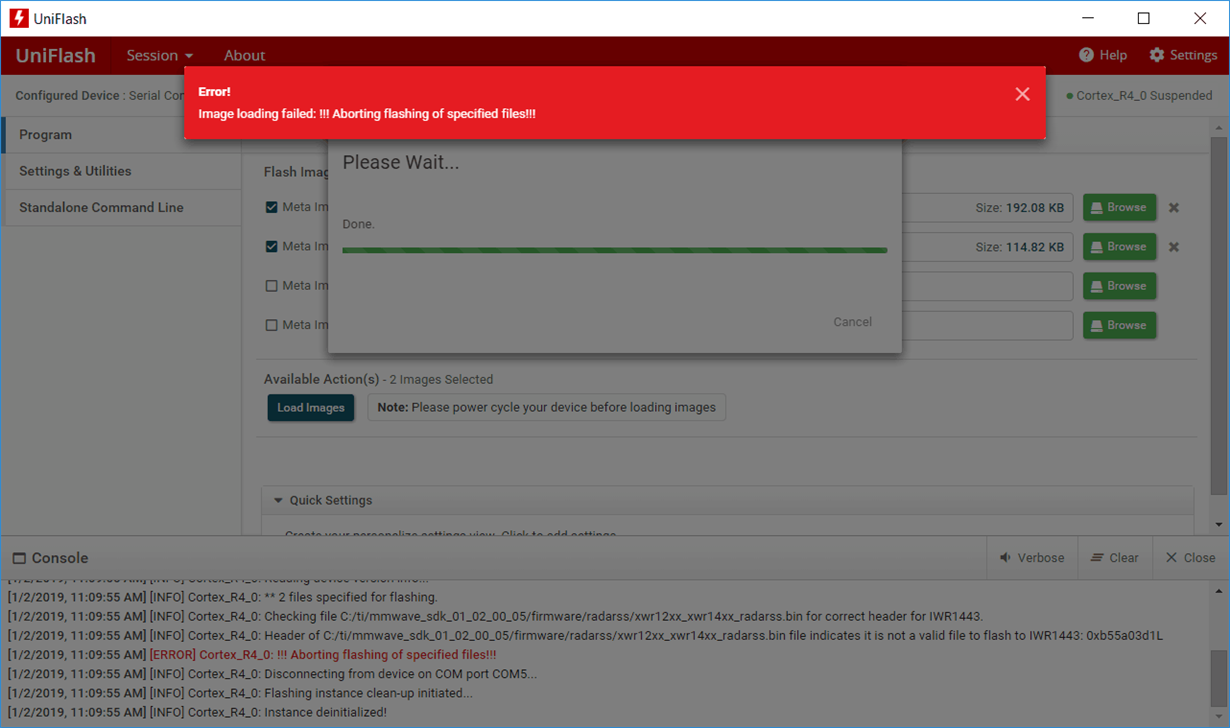Browse for the fourth Meta Image file
The width and height of the screenshot is (1230, 728).
pyautogui.click(x=1119, y=325)
